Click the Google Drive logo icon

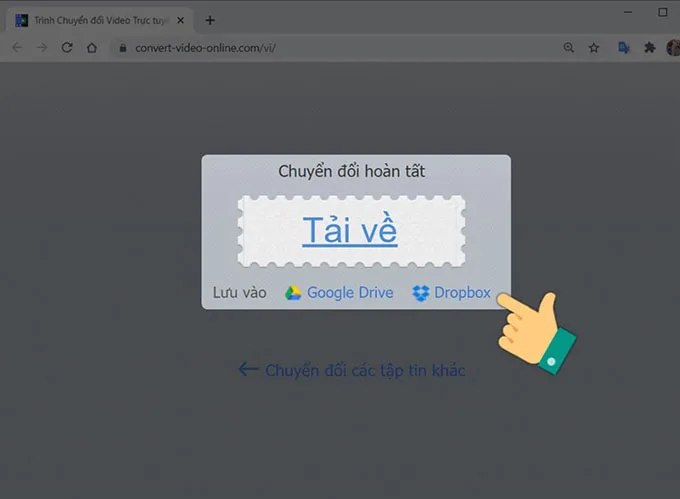[293, 293]
